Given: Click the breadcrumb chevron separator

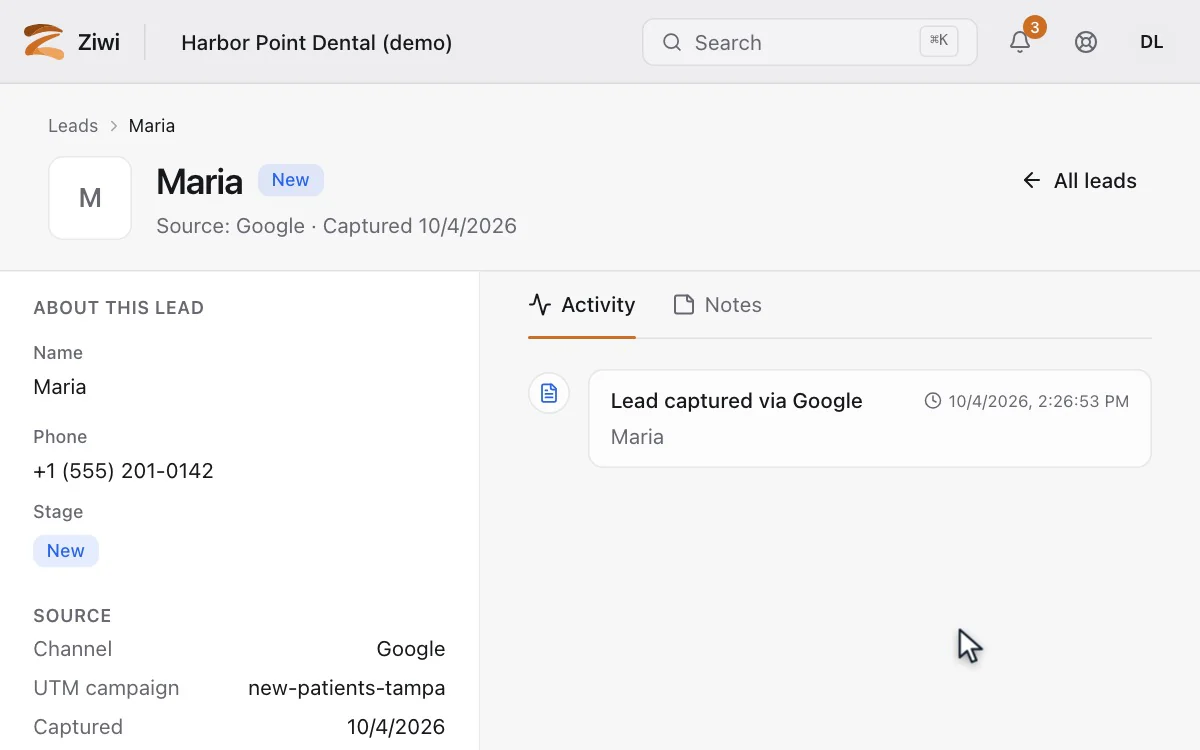Looking at the screenshot, I should pos(114,126).
